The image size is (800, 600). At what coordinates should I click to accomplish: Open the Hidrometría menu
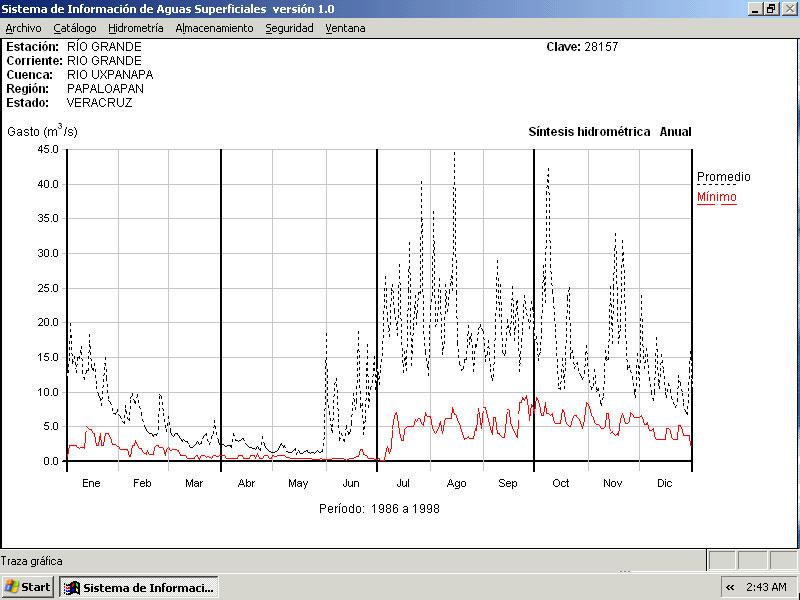tap(135, 28)
